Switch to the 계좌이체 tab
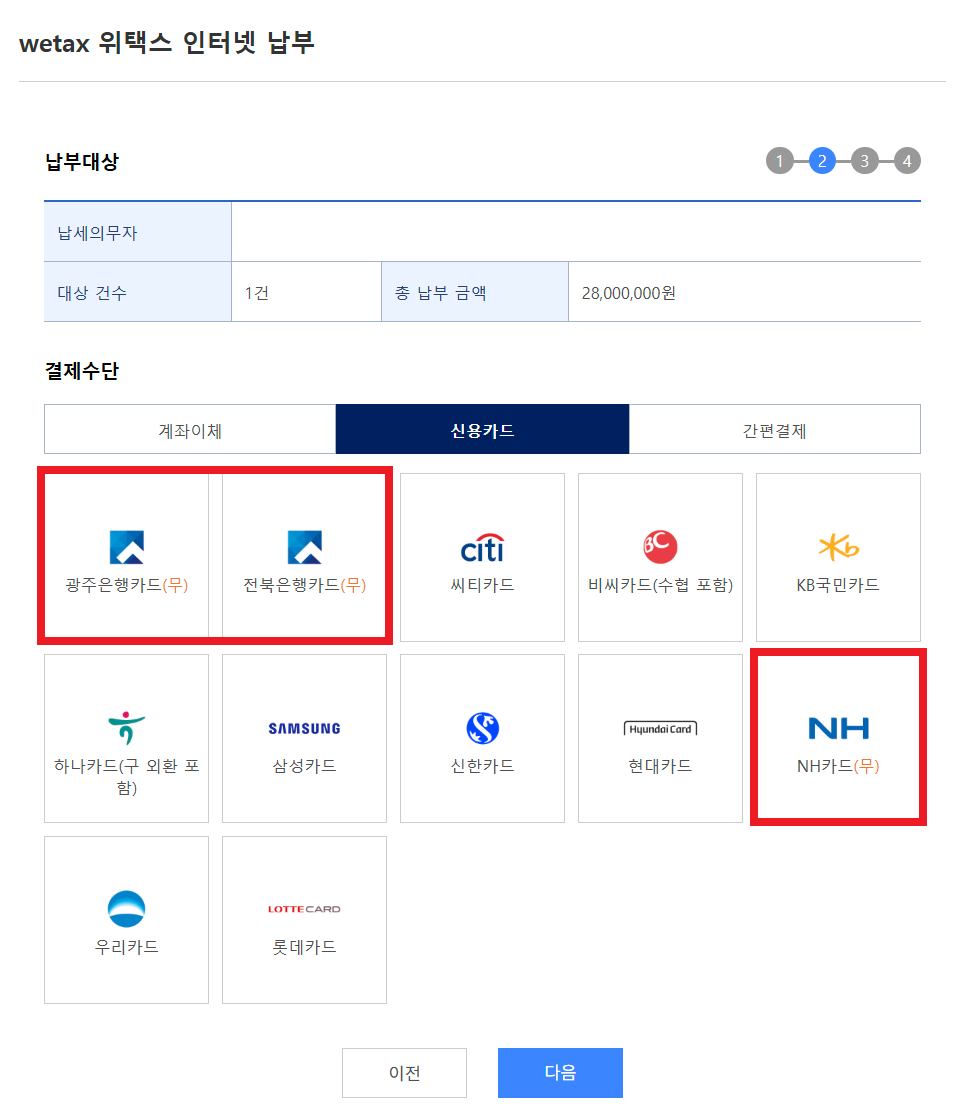 (190, 430)
